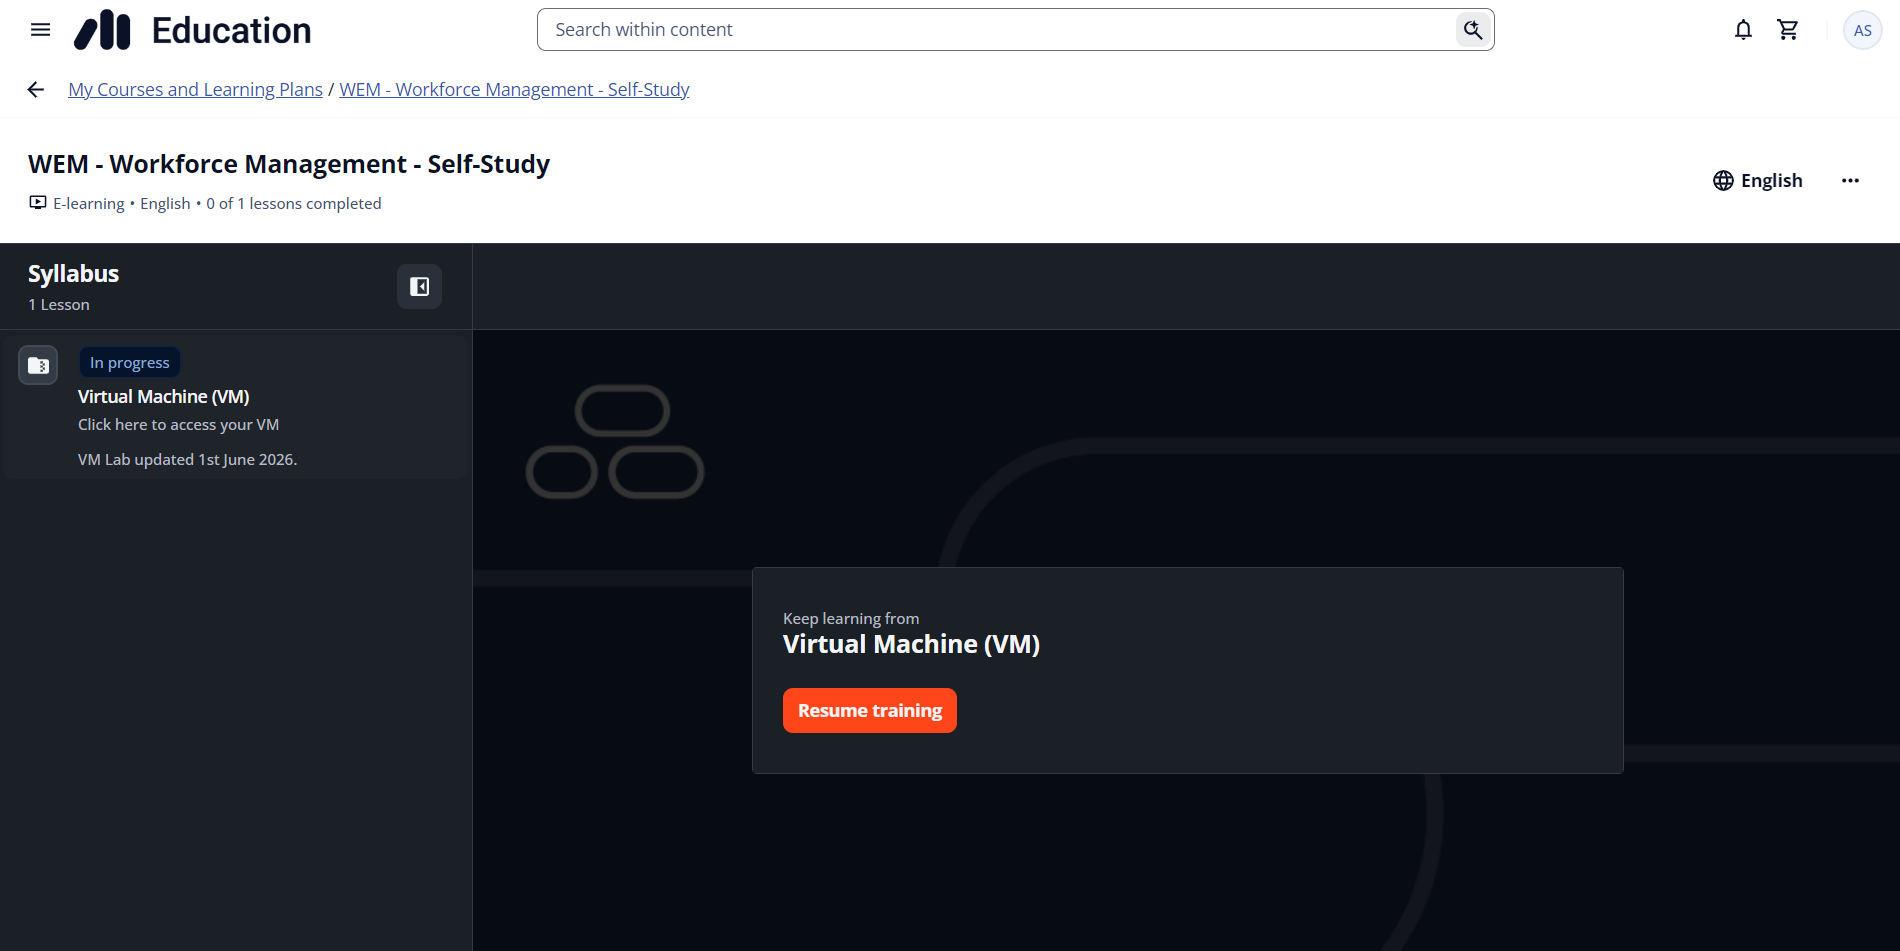
Task: Change the course language from English
Action: click(1757, 181)
